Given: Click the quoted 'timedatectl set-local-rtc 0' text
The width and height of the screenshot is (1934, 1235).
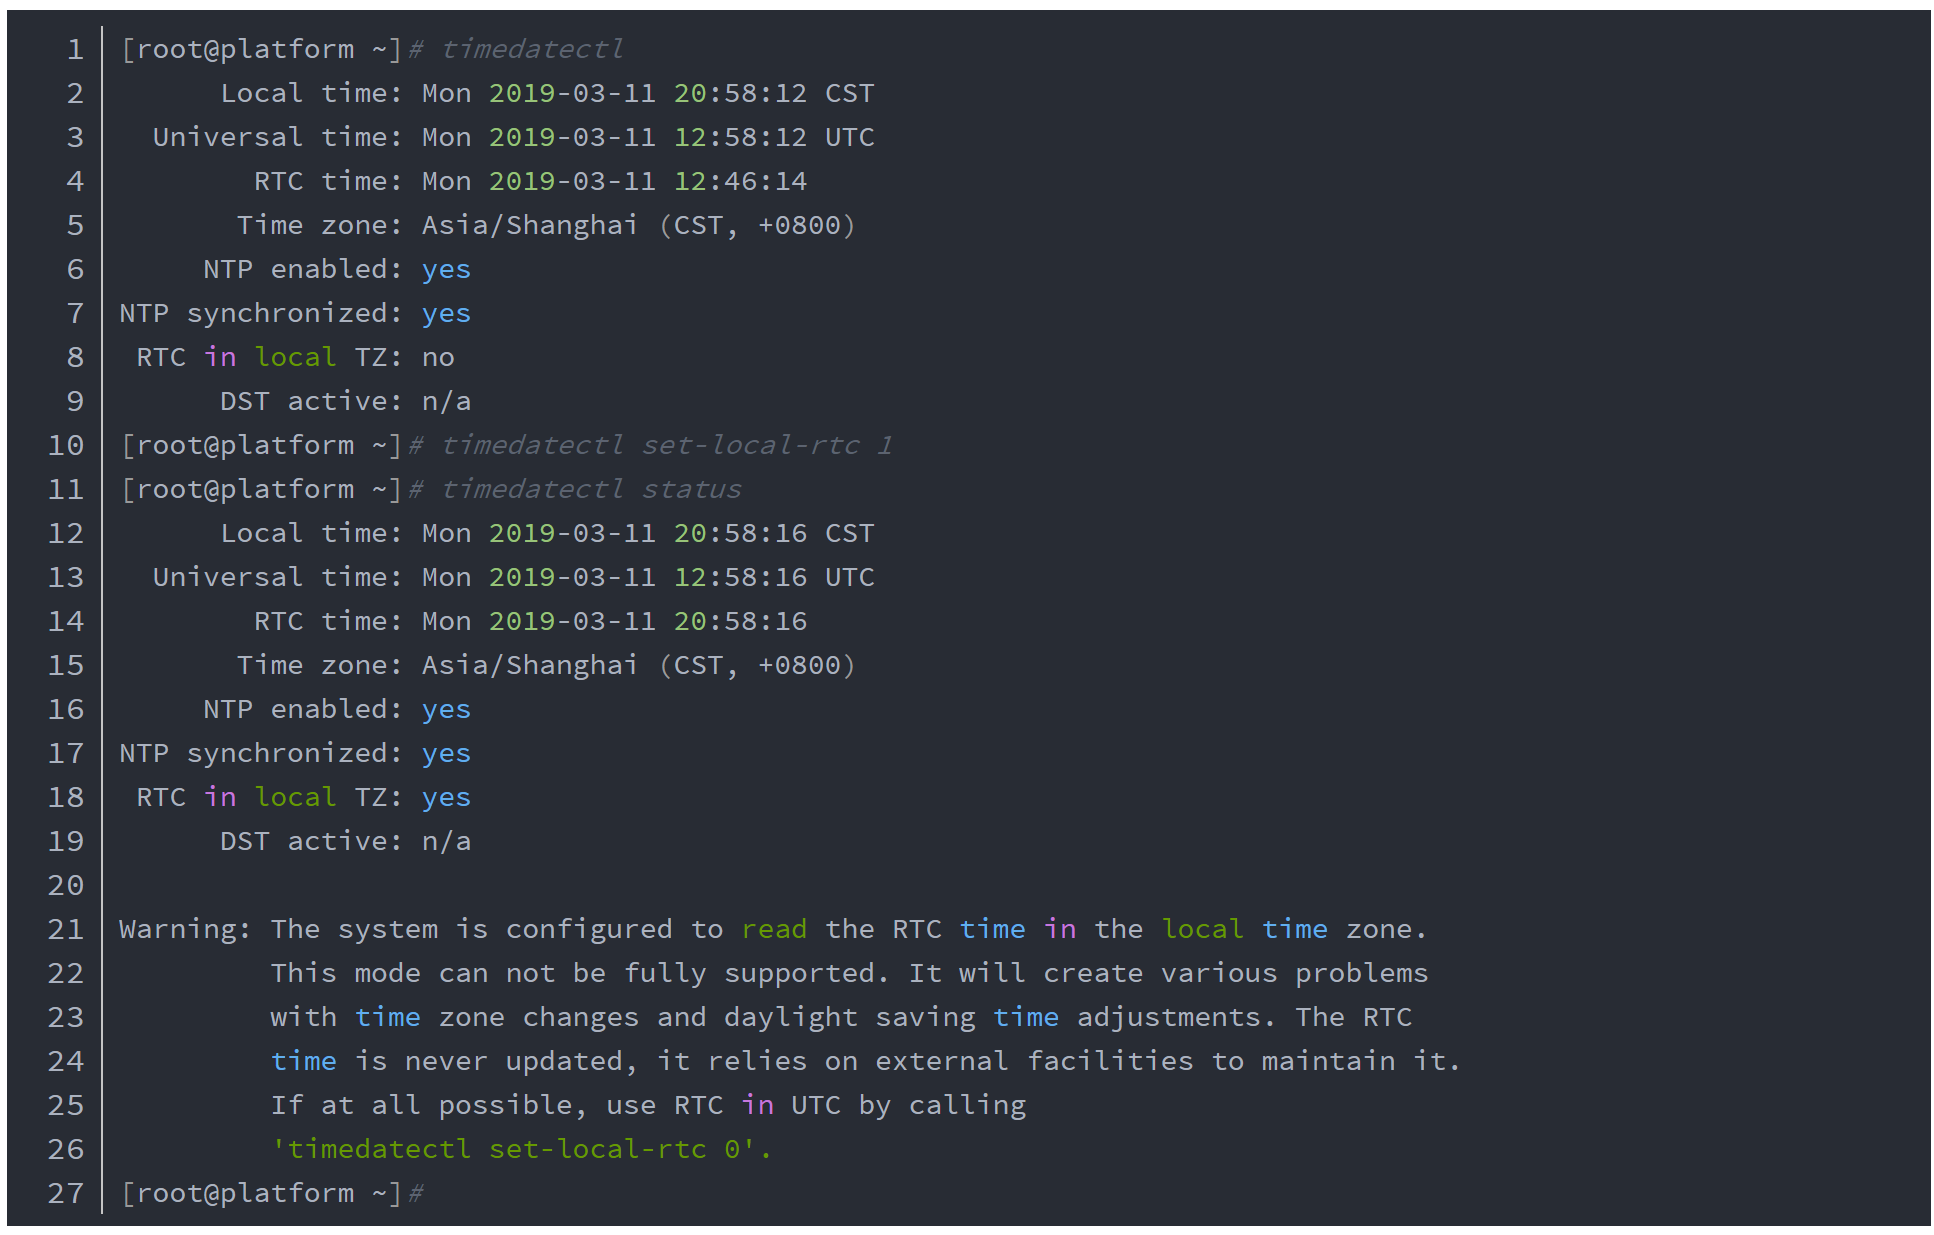Looking at the screenshot, I should pyautogui.click(x=520, y=1149).
